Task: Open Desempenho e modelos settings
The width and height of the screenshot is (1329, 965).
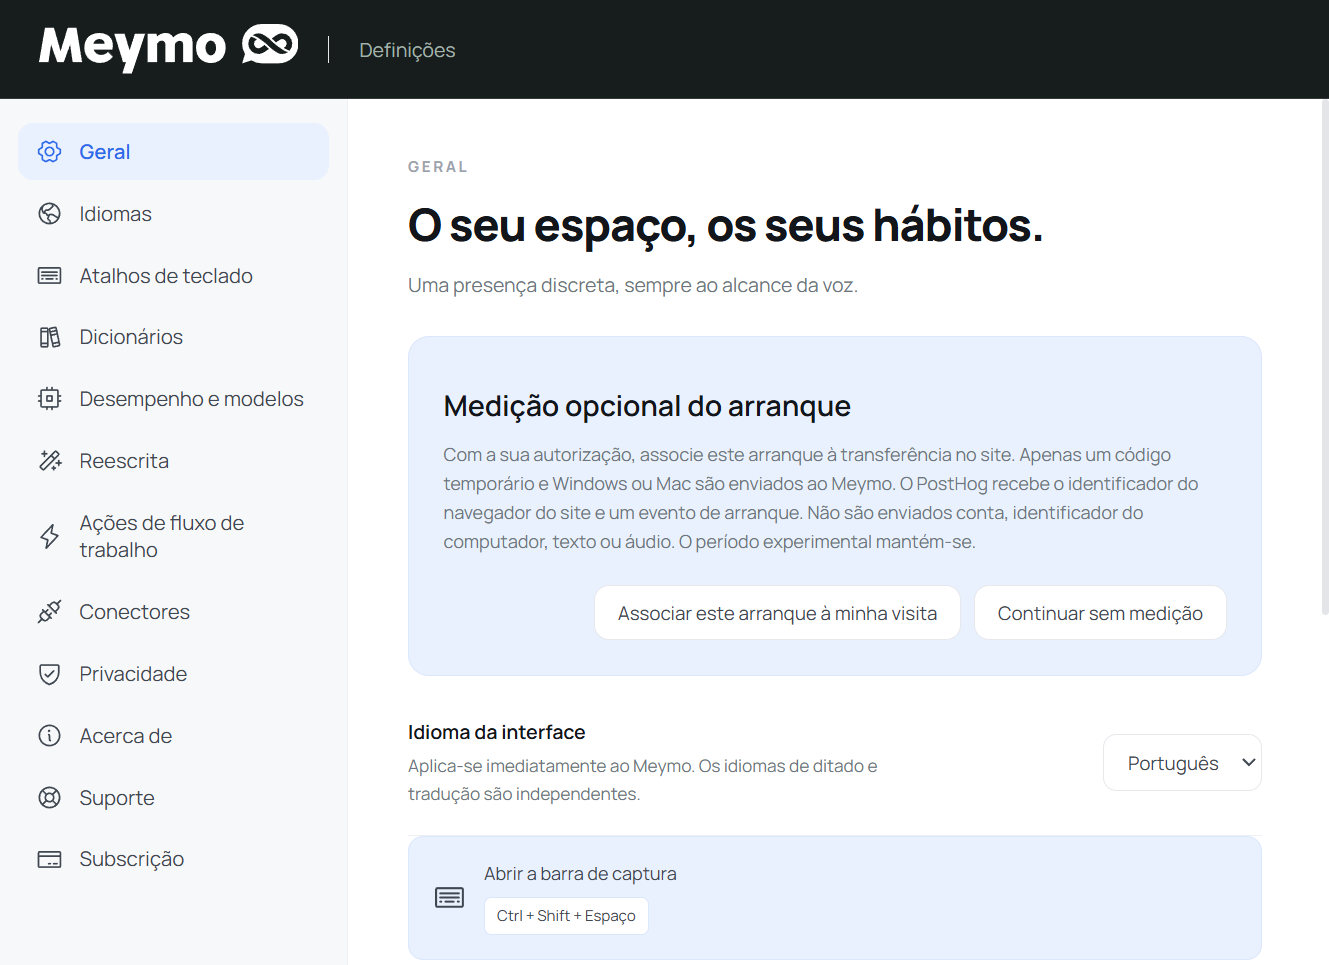Action: pos(173,399)
